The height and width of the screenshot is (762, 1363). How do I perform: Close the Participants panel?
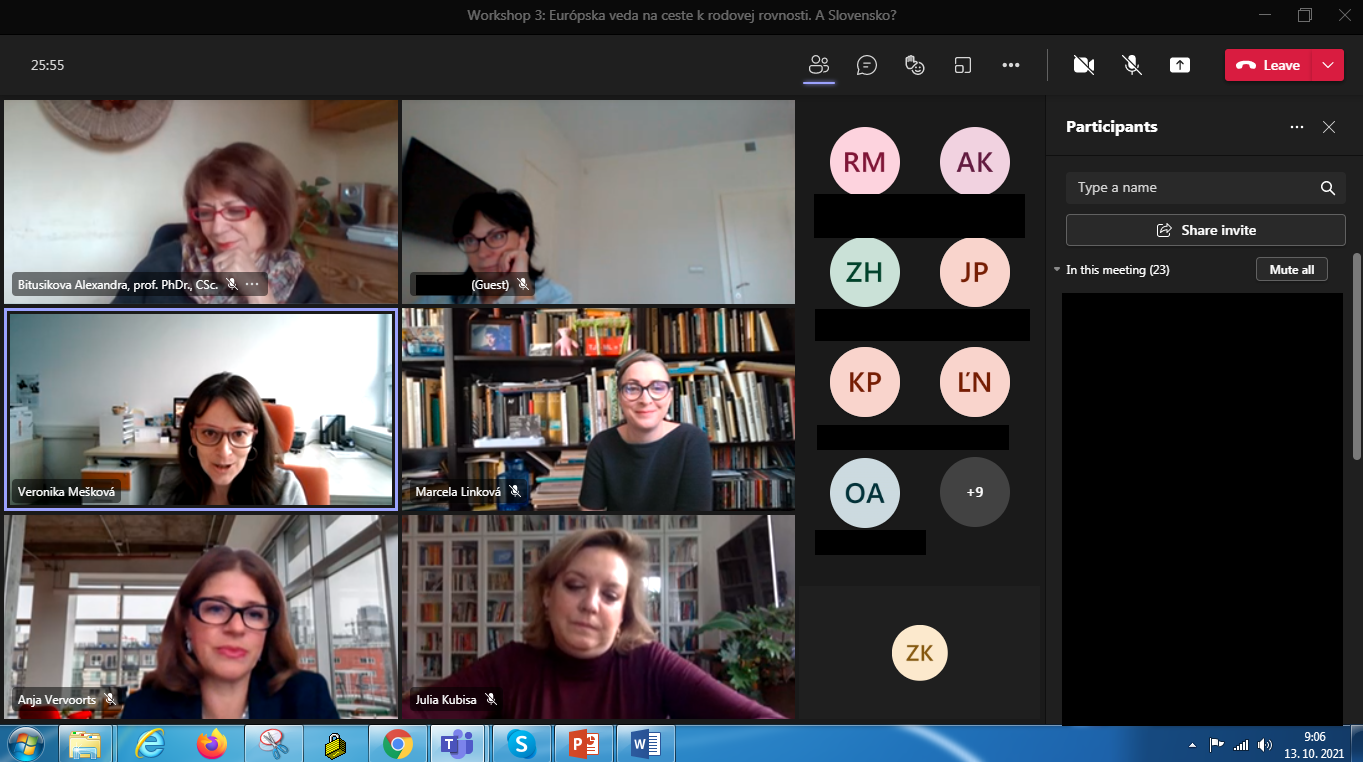(x=1329, y=127)
